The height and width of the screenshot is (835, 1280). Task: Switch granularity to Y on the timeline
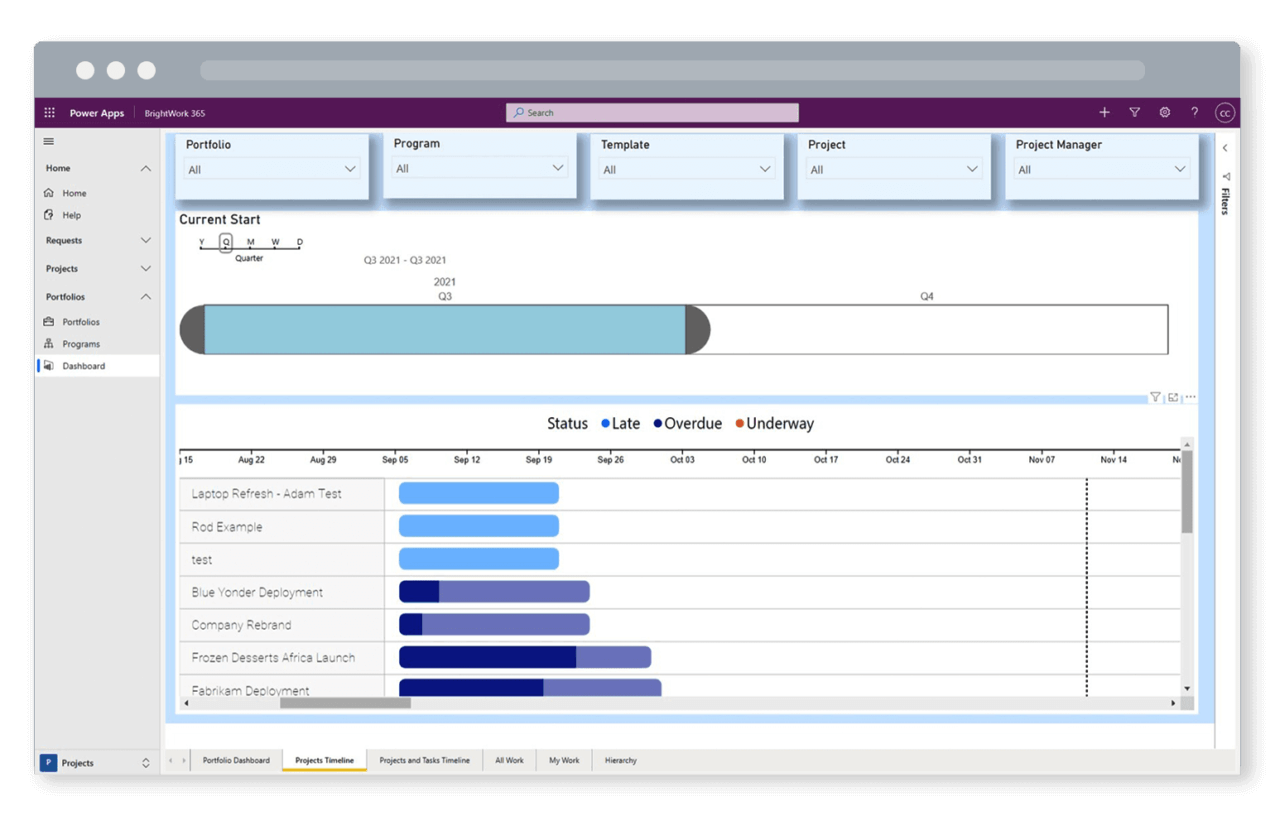[201, 242]
